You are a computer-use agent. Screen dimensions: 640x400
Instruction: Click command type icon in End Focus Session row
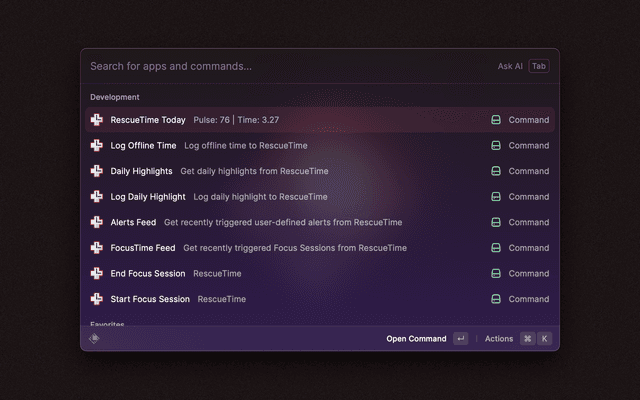pos(495,273)
